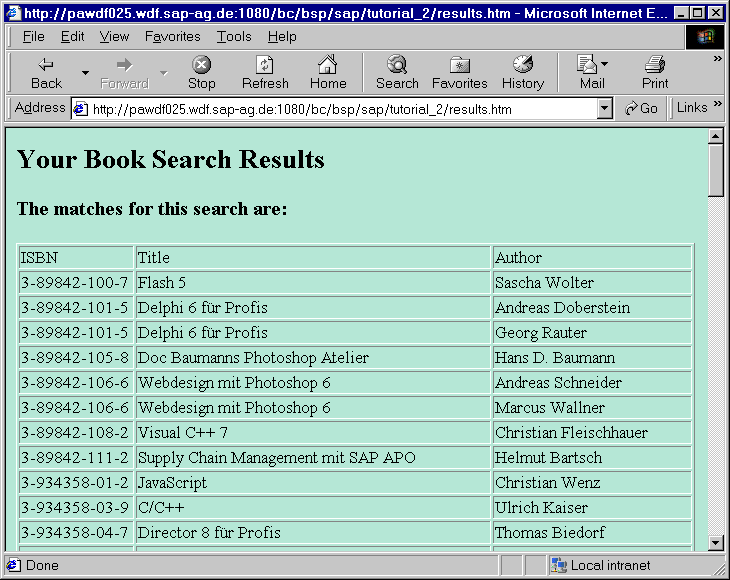Expand the Links bar chevron
Viewport: 730px width, 580px height.
tap(718, 103)
